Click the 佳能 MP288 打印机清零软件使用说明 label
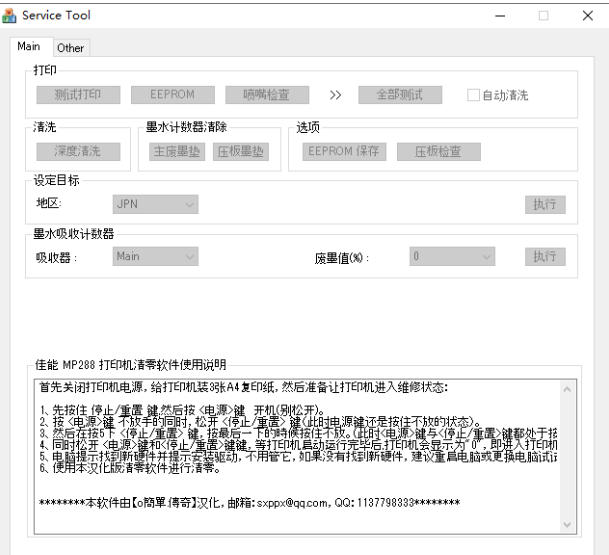Screen dimensions: 609x555 (130, 365)
